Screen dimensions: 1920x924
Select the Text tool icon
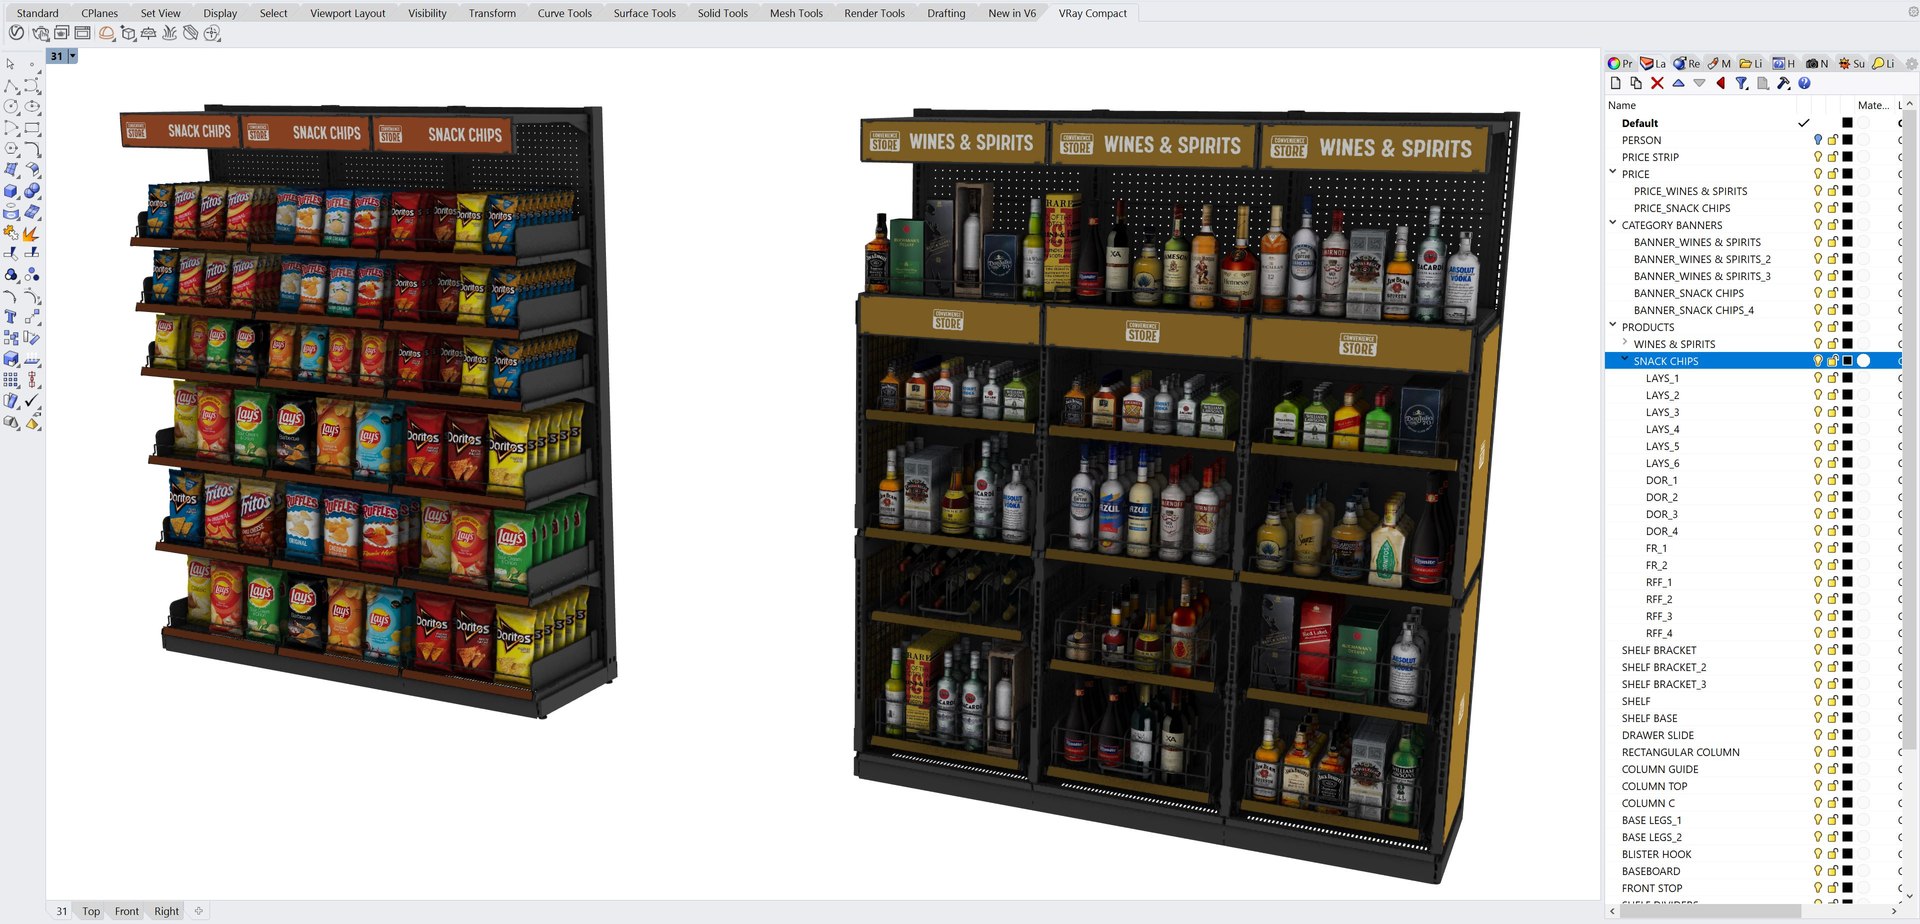11,317
